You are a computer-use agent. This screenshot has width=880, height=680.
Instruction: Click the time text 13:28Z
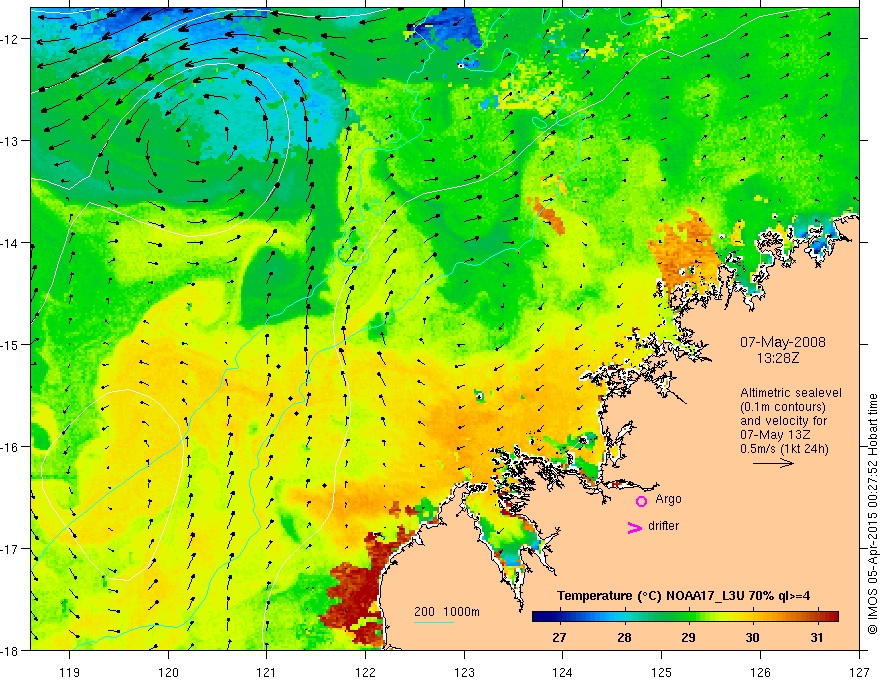coord(777,357)
